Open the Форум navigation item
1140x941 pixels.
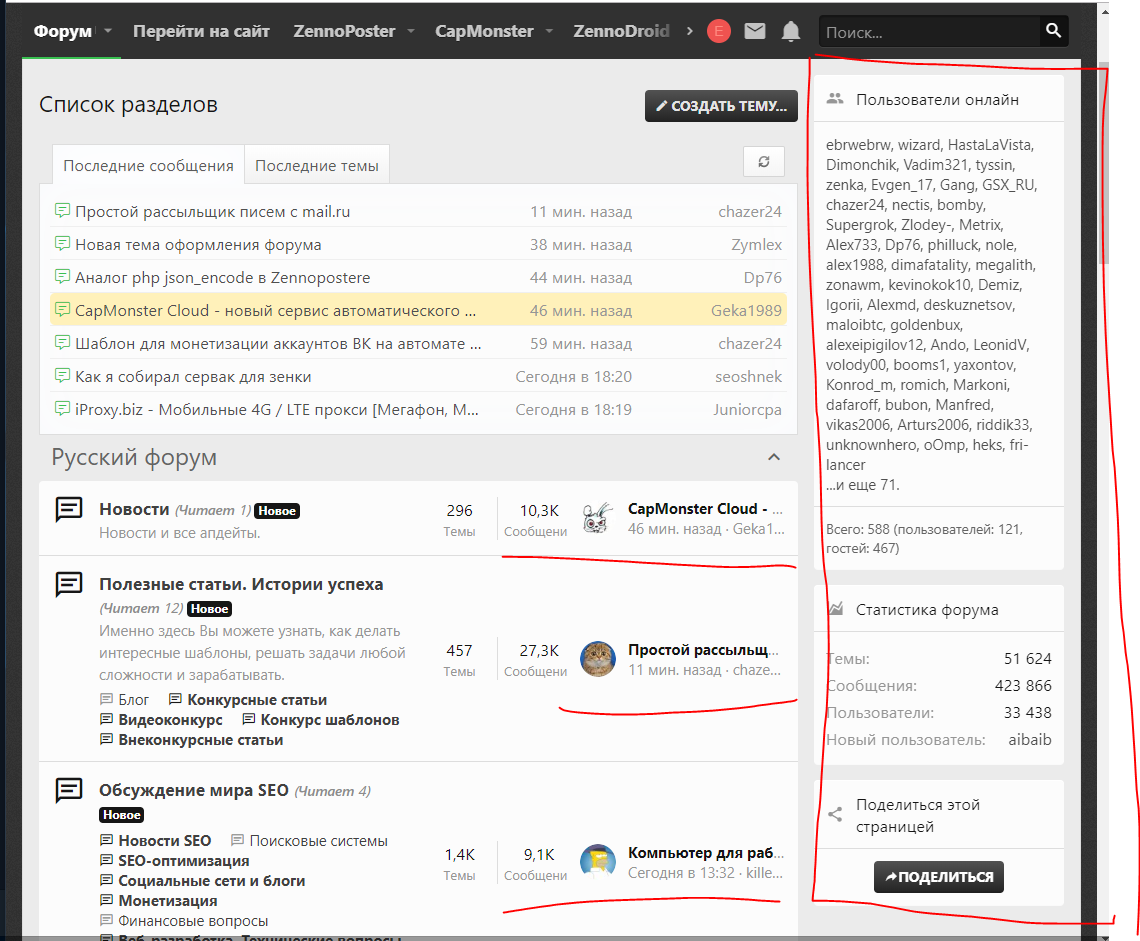pyautogui.click(x=63, y=31)
